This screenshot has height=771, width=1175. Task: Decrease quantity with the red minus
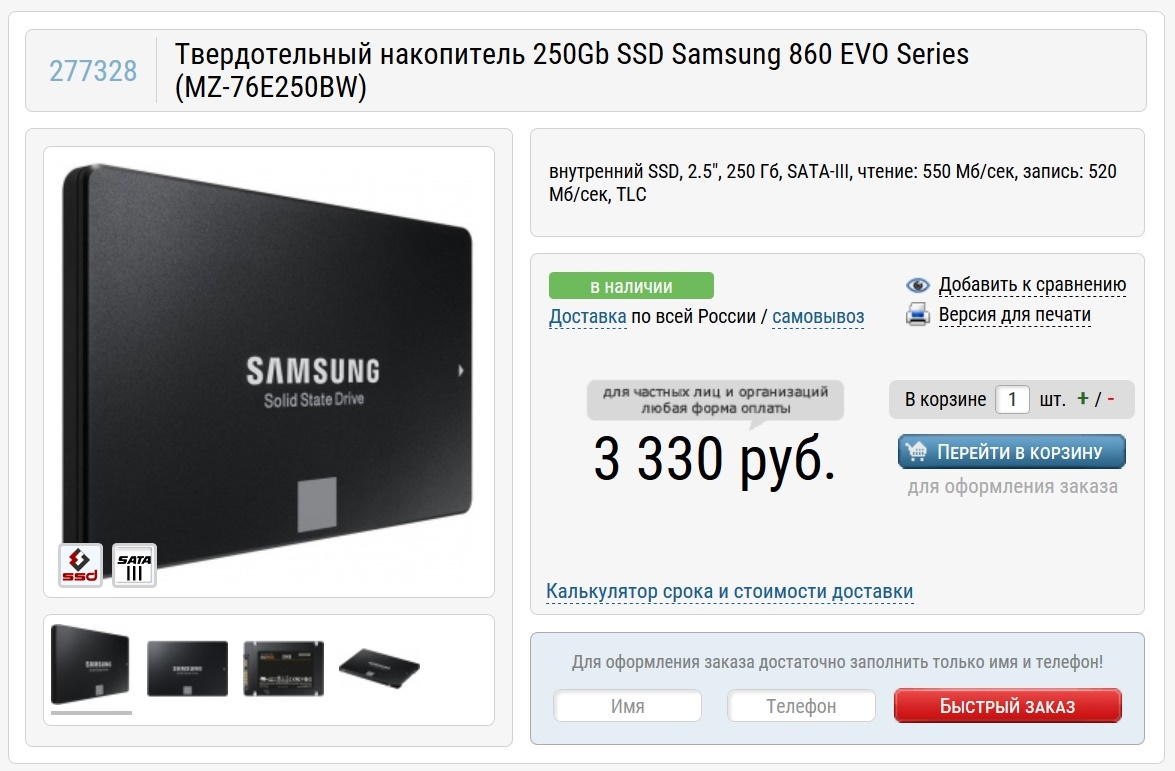pos(1111,399)
